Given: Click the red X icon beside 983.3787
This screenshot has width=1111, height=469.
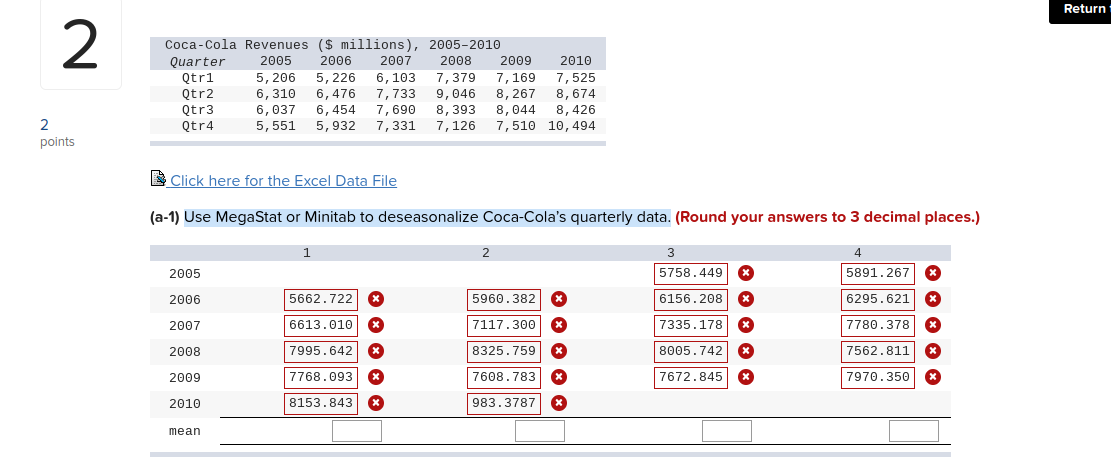Looking at the screenshot, I should (559, 403).
